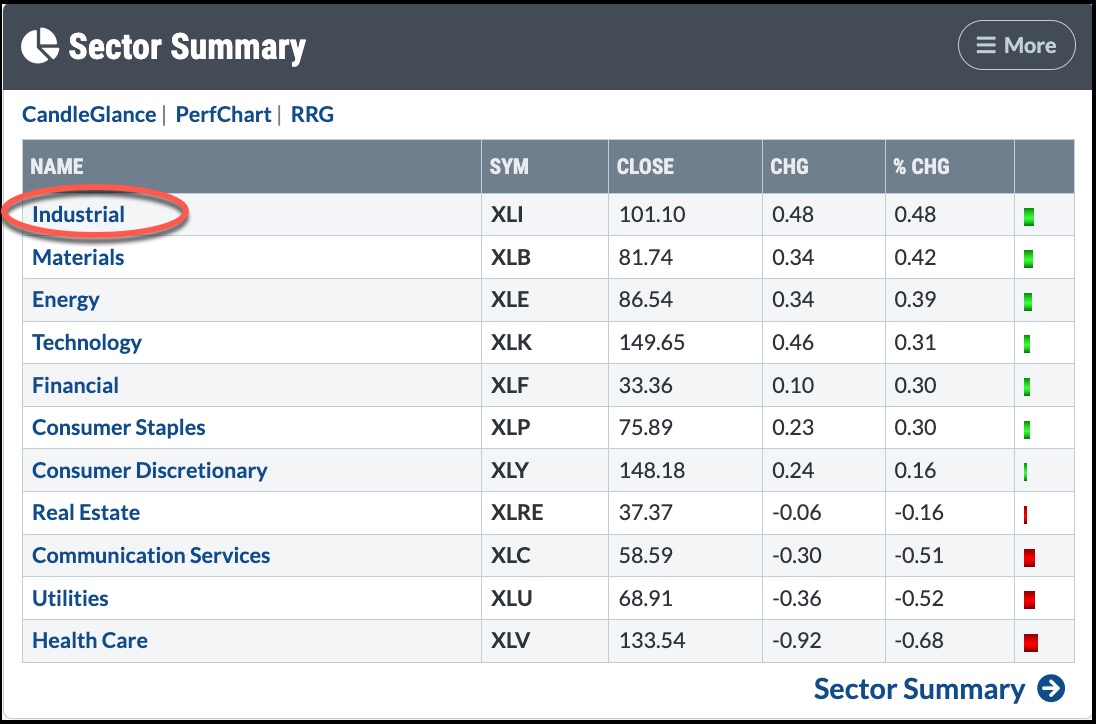
Task: Click the green bar indicator for Industrial
Action: (x=1029, y=216)
